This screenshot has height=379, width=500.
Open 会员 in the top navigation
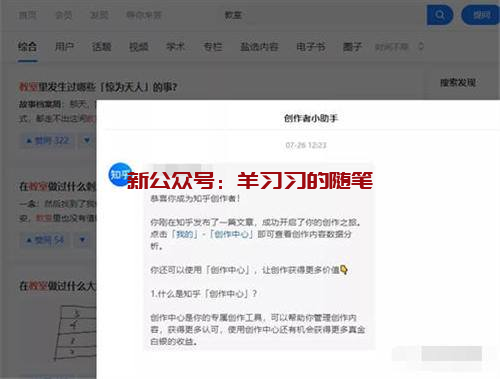pyautogui.click(x=63, y=15)
